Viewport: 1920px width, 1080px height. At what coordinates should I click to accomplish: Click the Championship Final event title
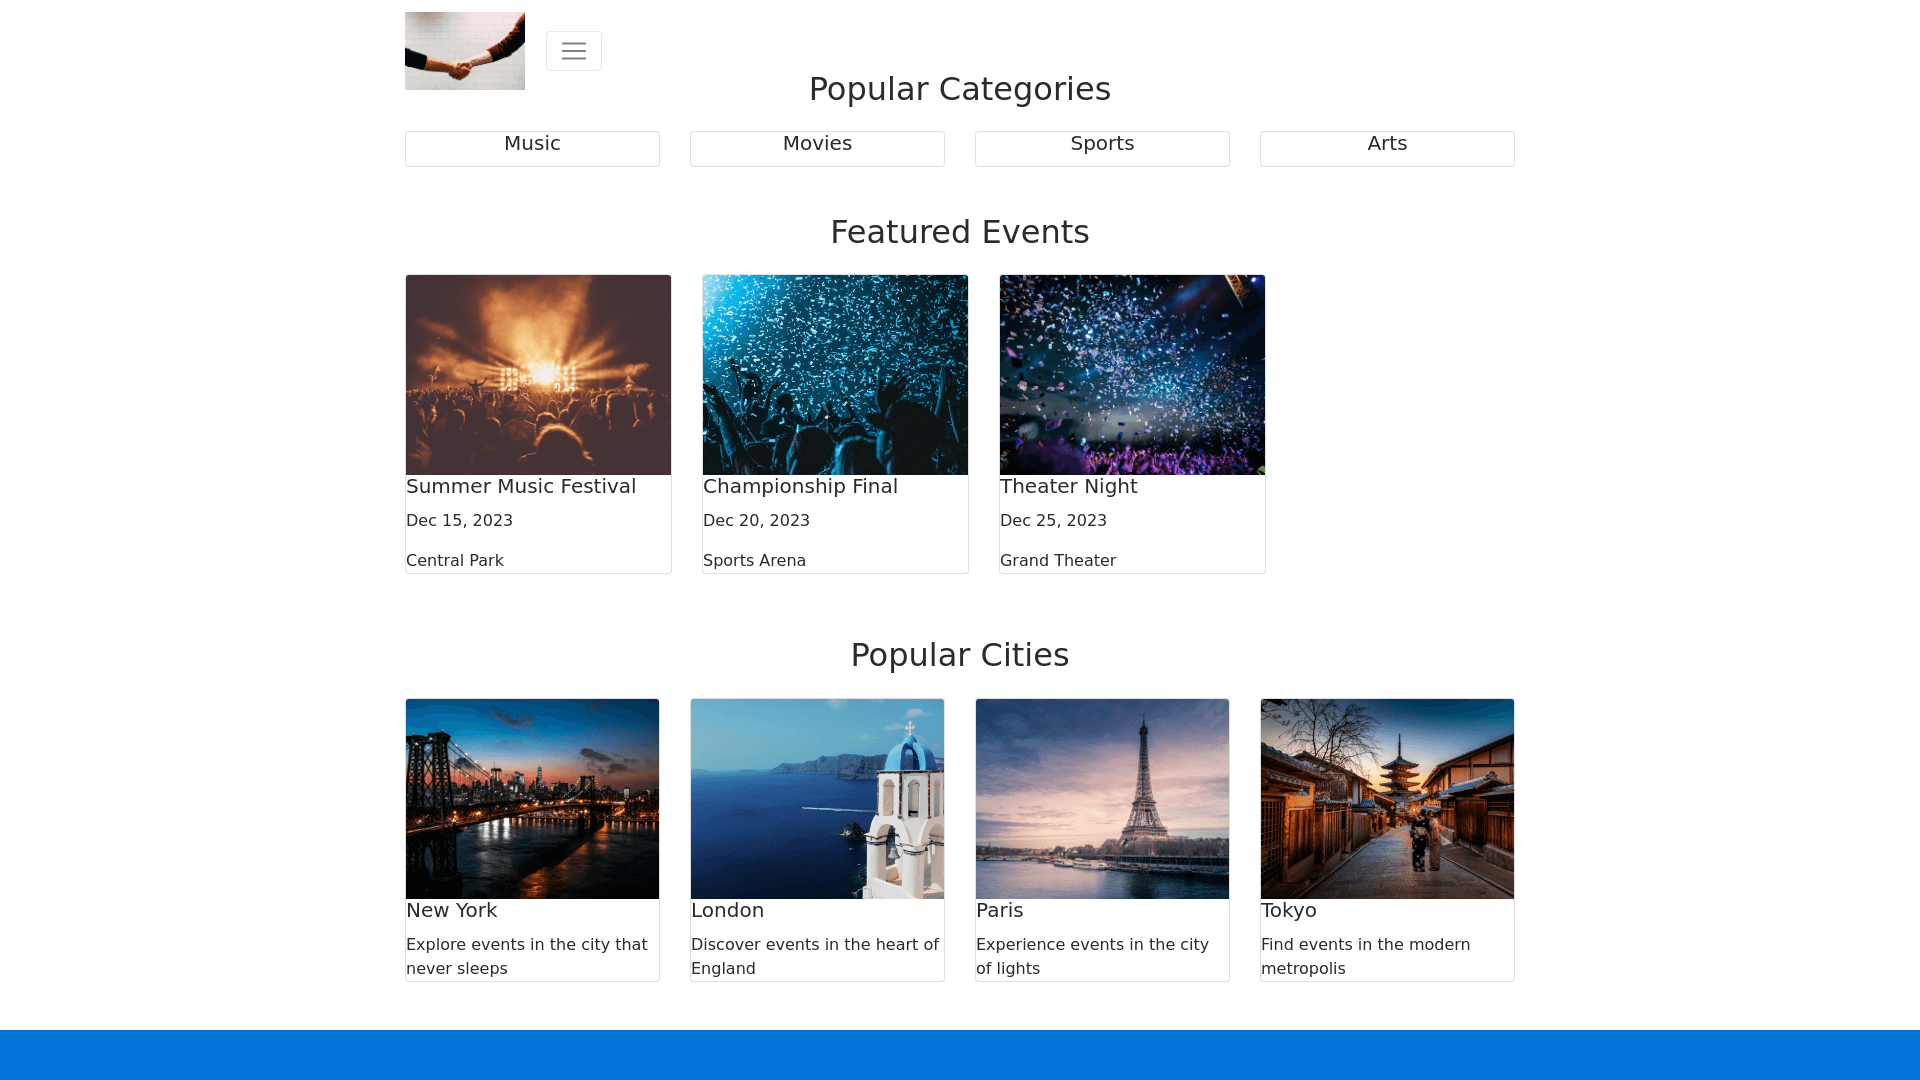coord(800,487)
